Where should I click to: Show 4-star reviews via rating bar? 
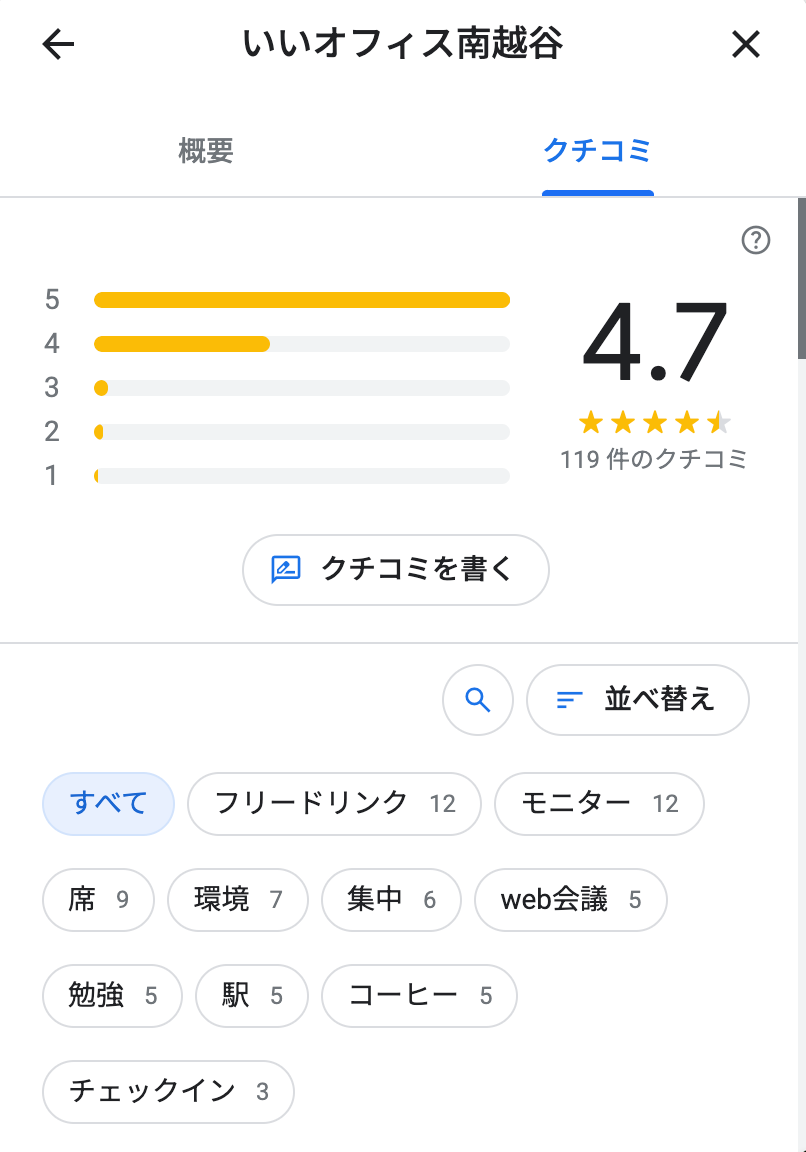[x=302, y=344]
